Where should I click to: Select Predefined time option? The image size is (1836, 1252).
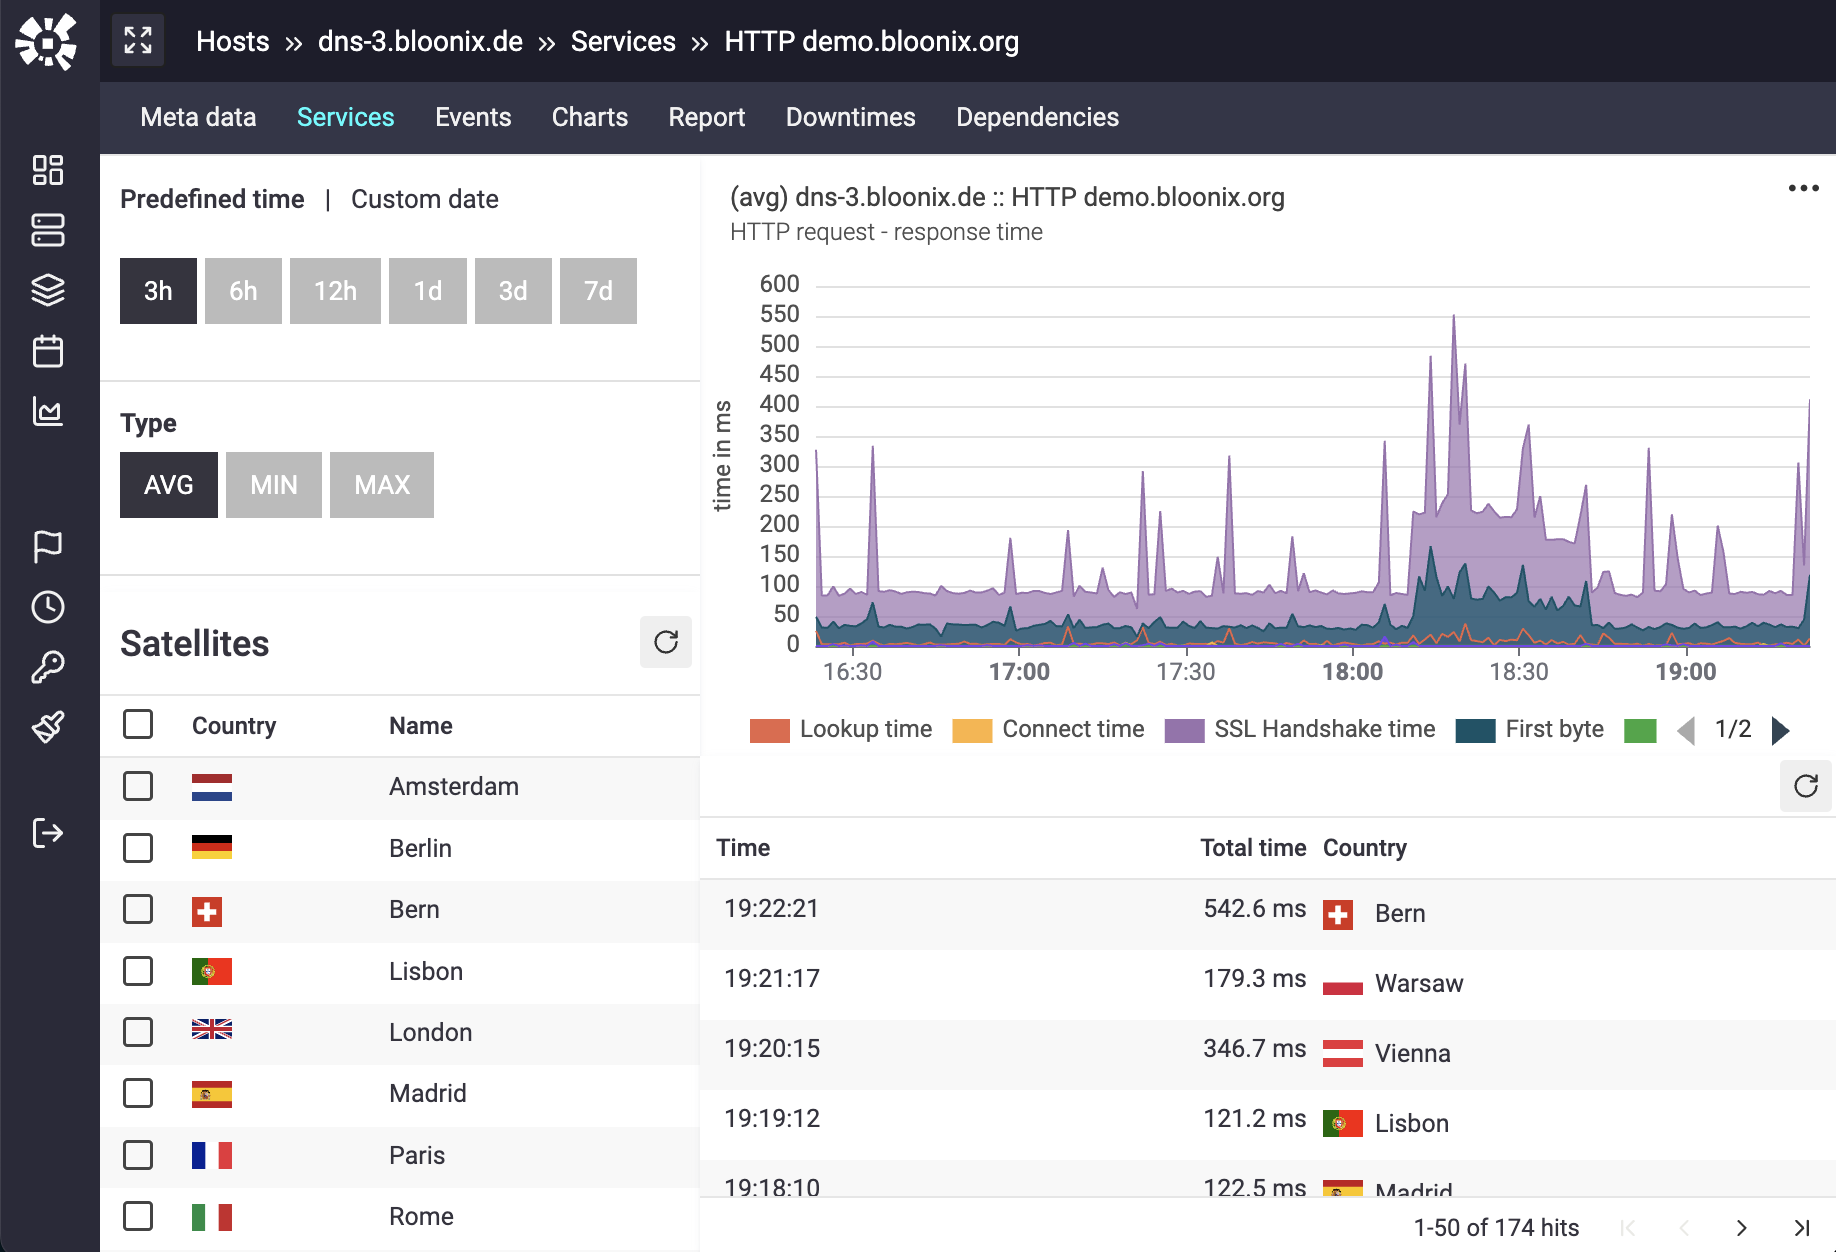pyautogui.click(x=212, y=199)
